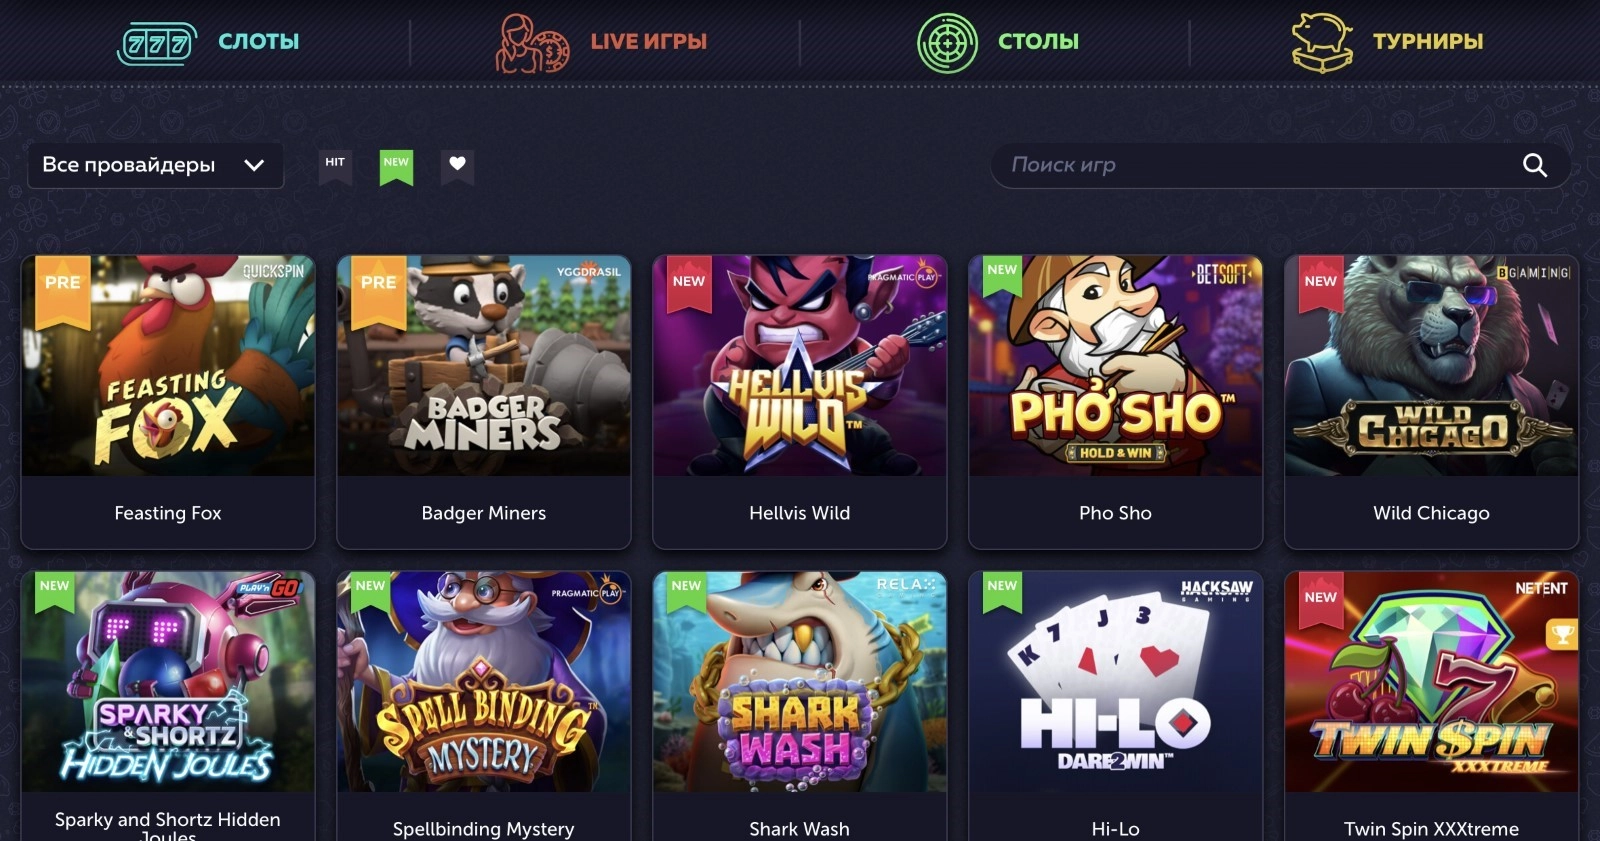Viewport: 1600px width, 841px height.
Task: Toggle the HIT games filter
Action: pos(335,166)
